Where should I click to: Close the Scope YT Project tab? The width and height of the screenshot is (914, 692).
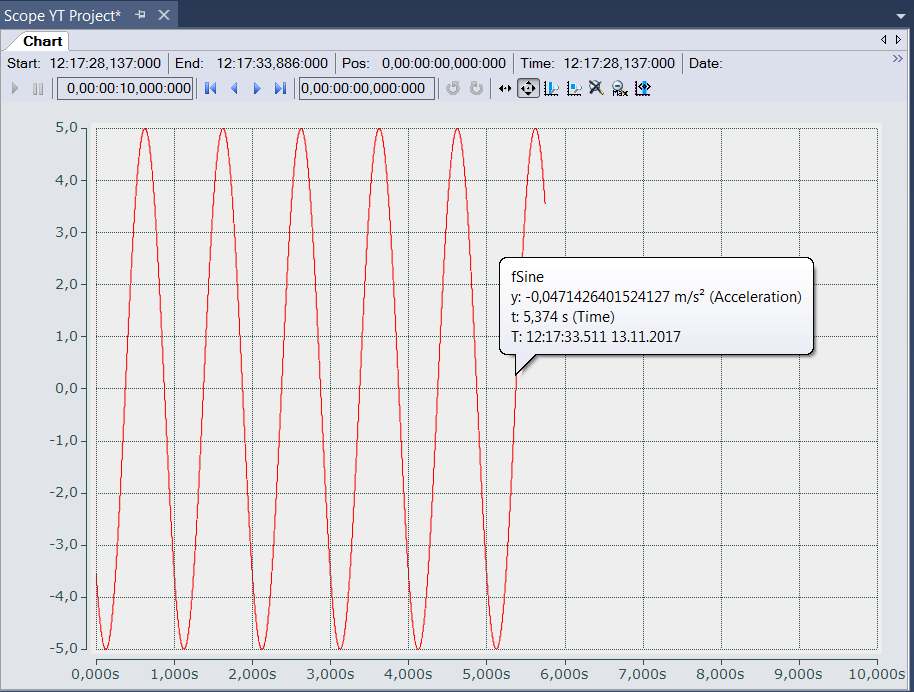click(164, 15)
